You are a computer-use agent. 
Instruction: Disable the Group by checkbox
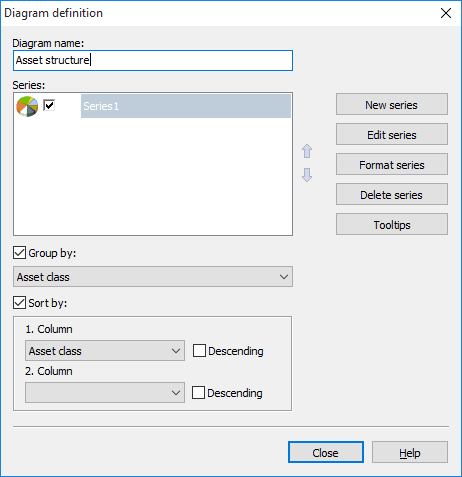19,253
